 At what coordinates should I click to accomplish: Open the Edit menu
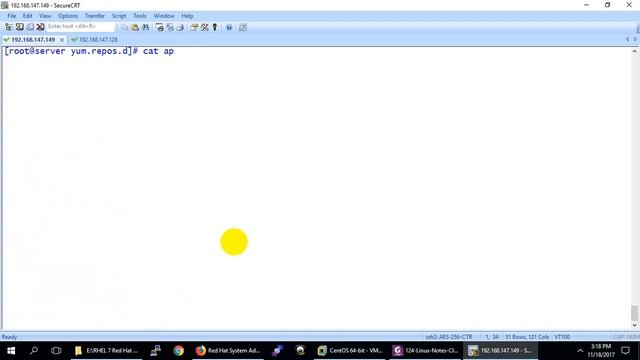click(27, 16)
